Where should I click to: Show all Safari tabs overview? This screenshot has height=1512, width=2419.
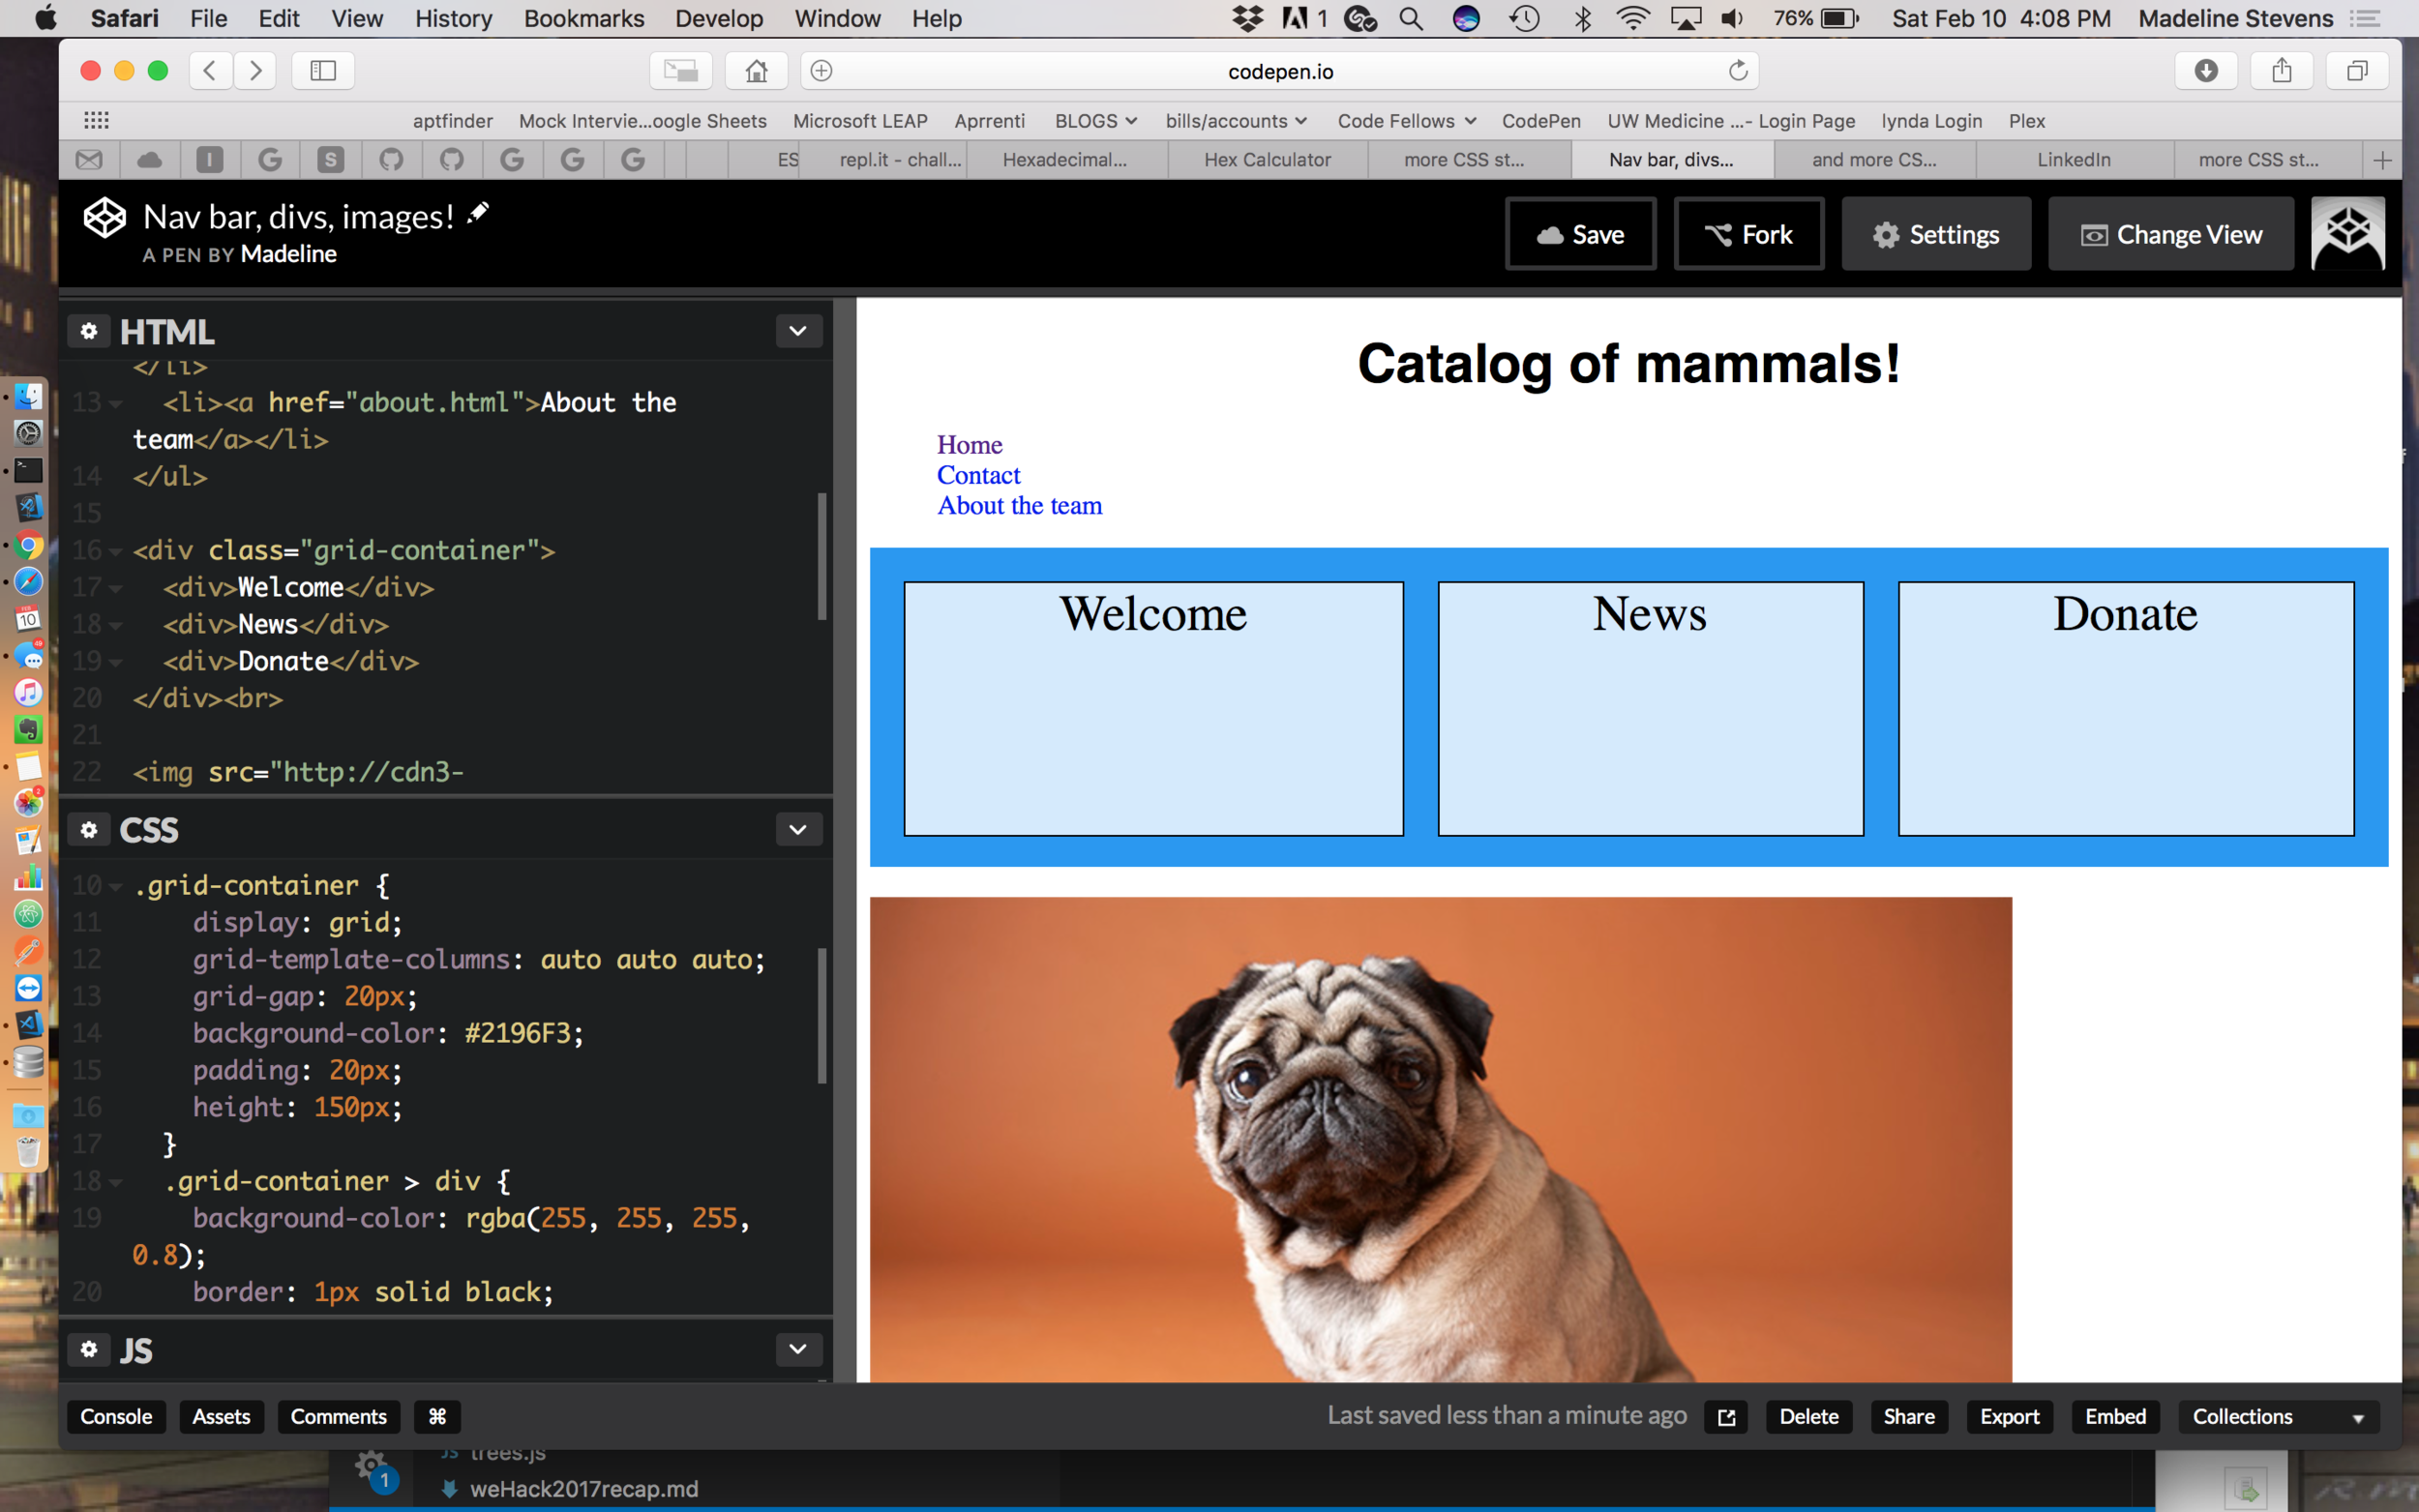point(2357,70)
